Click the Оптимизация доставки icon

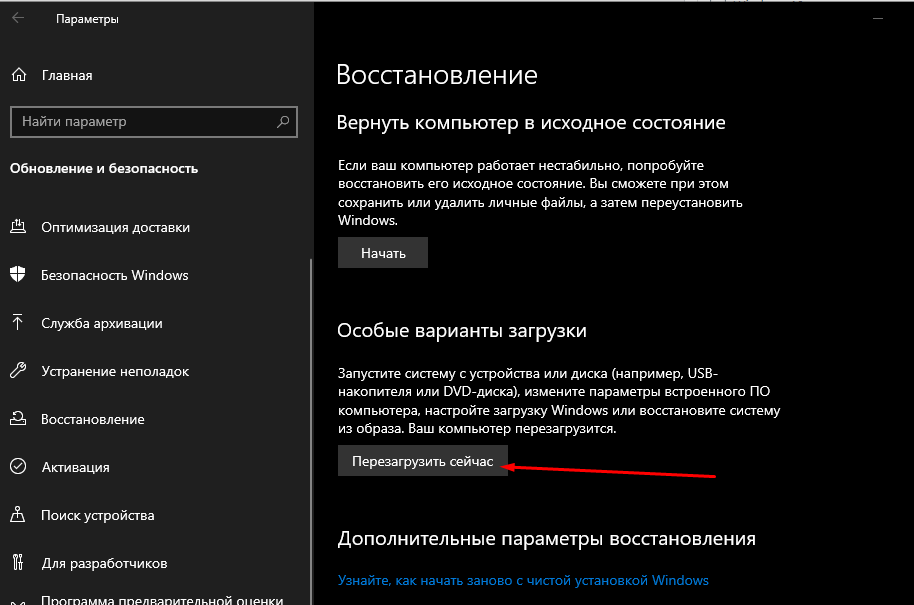pyautogui.click(x=18, y=227)
